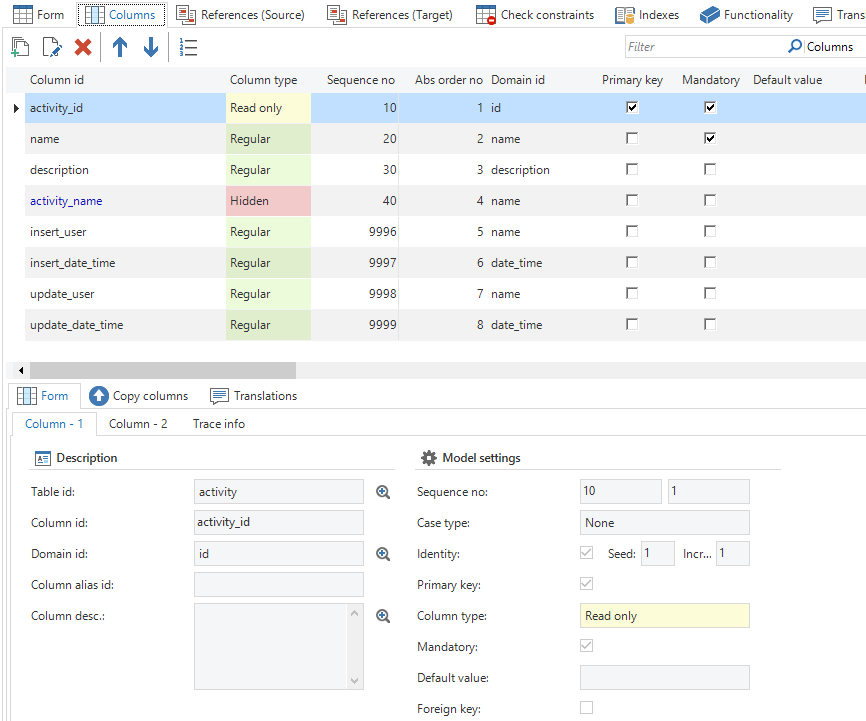
Task: Enable the Foreign key checkbox
Action: coord(586,708)
